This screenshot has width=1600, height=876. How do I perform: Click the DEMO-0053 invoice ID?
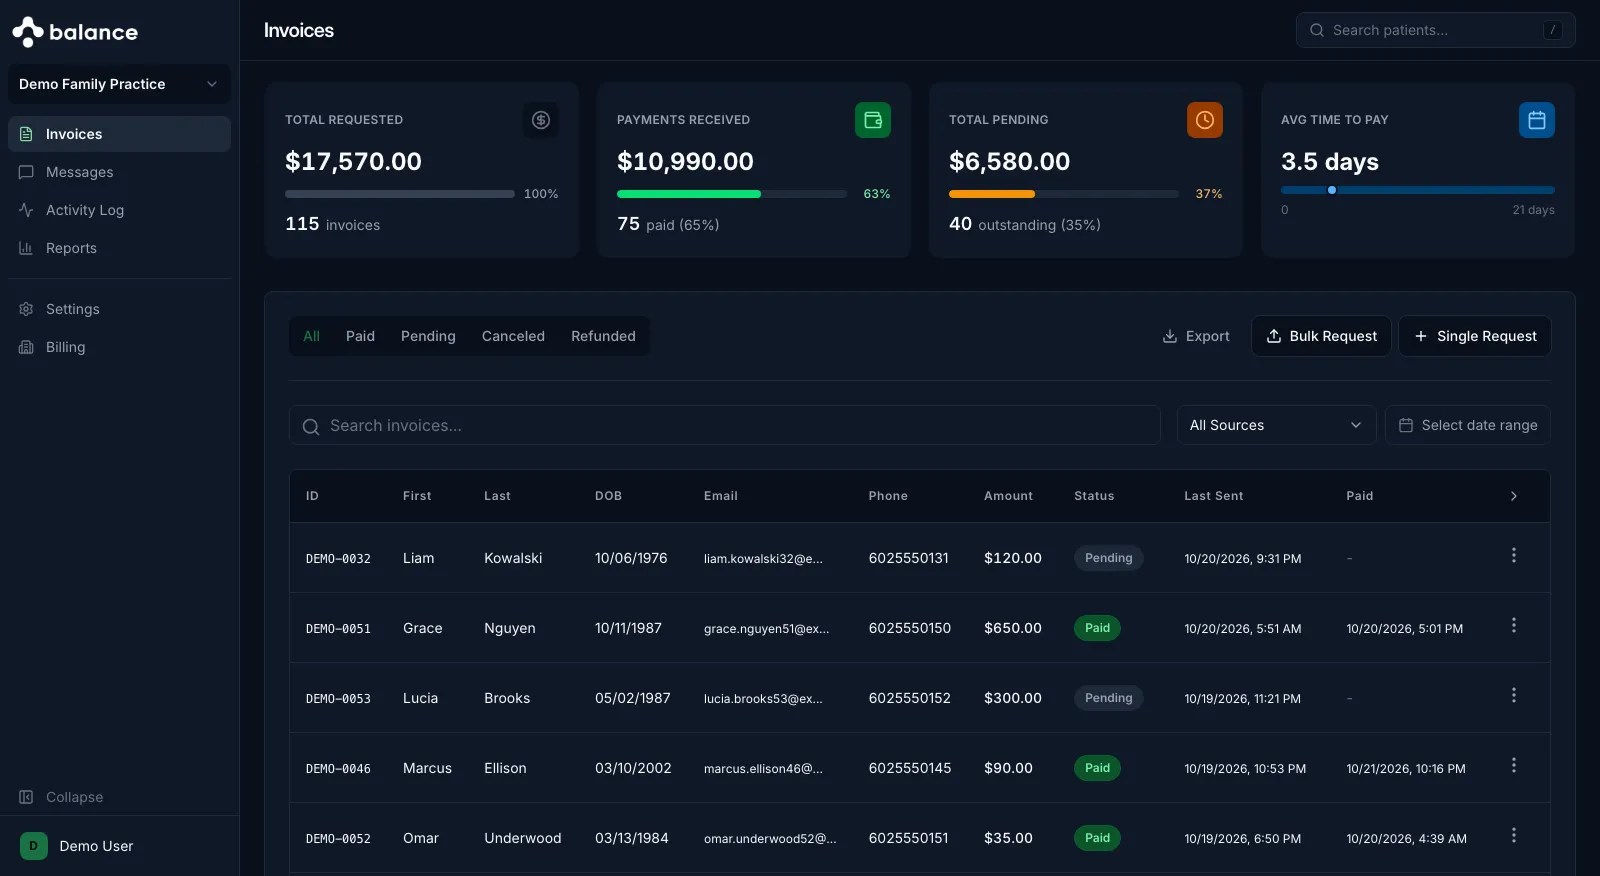pos(338,699)
